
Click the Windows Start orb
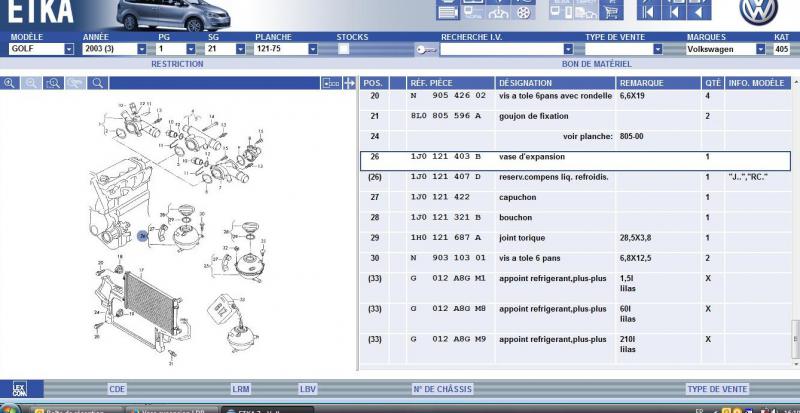pos(10,410)
